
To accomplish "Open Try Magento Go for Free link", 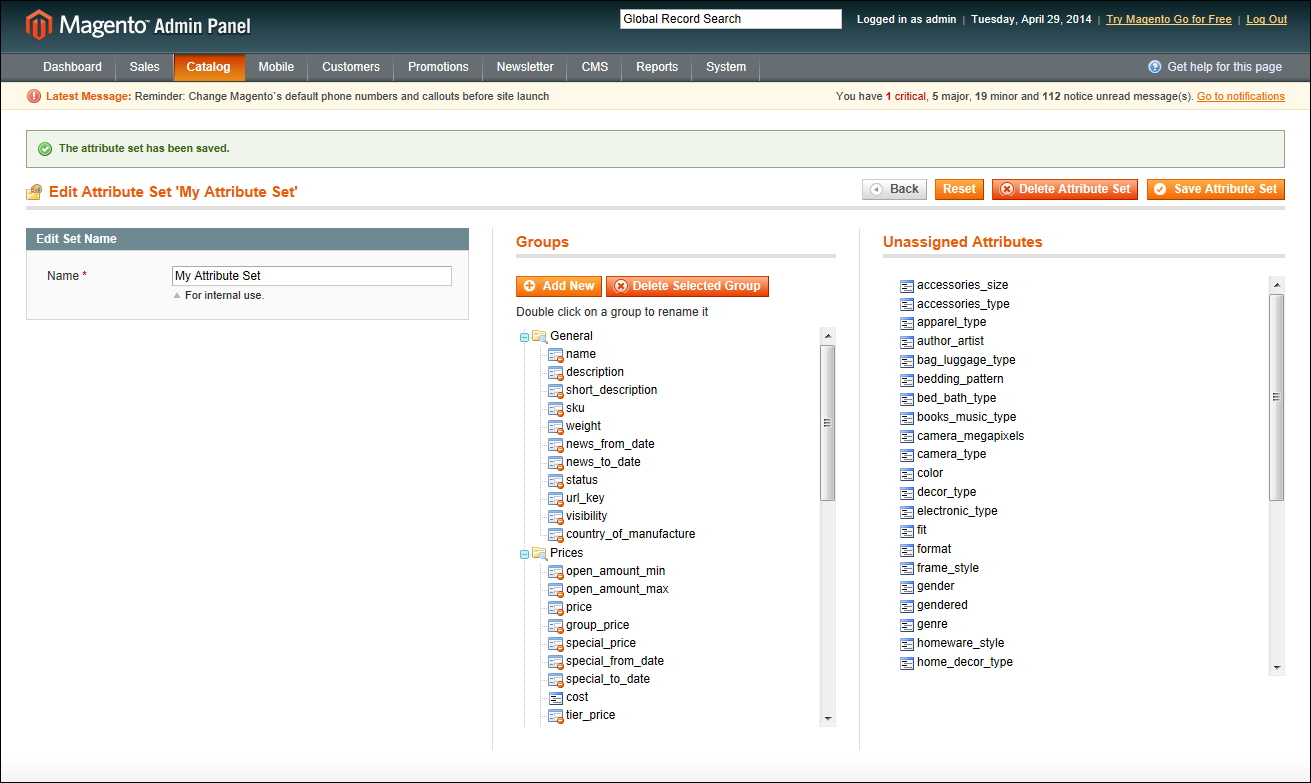I will click(1169, 19).
